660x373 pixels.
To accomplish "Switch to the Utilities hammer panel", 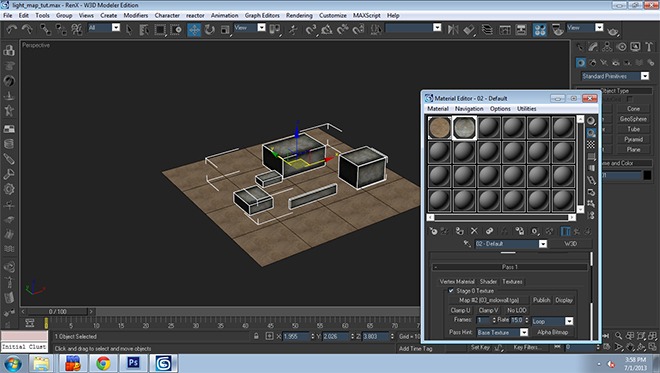I will point(649,47).
